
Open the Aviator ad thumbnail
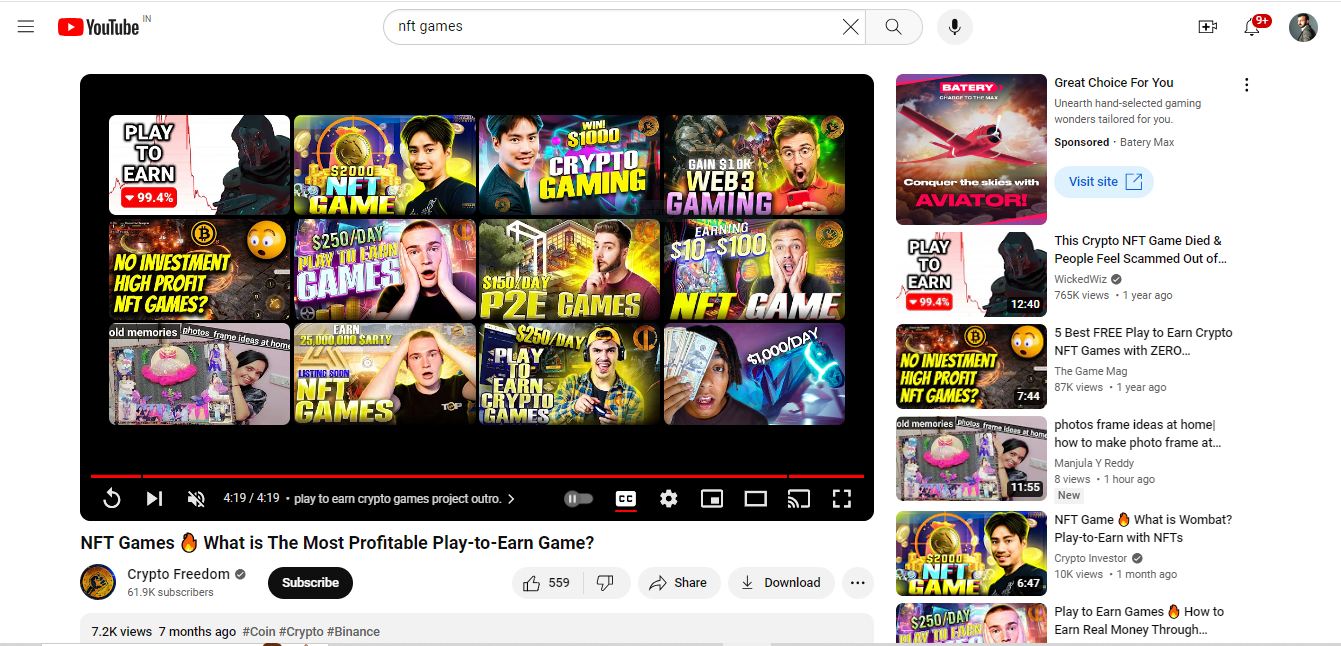coord(971,149)
